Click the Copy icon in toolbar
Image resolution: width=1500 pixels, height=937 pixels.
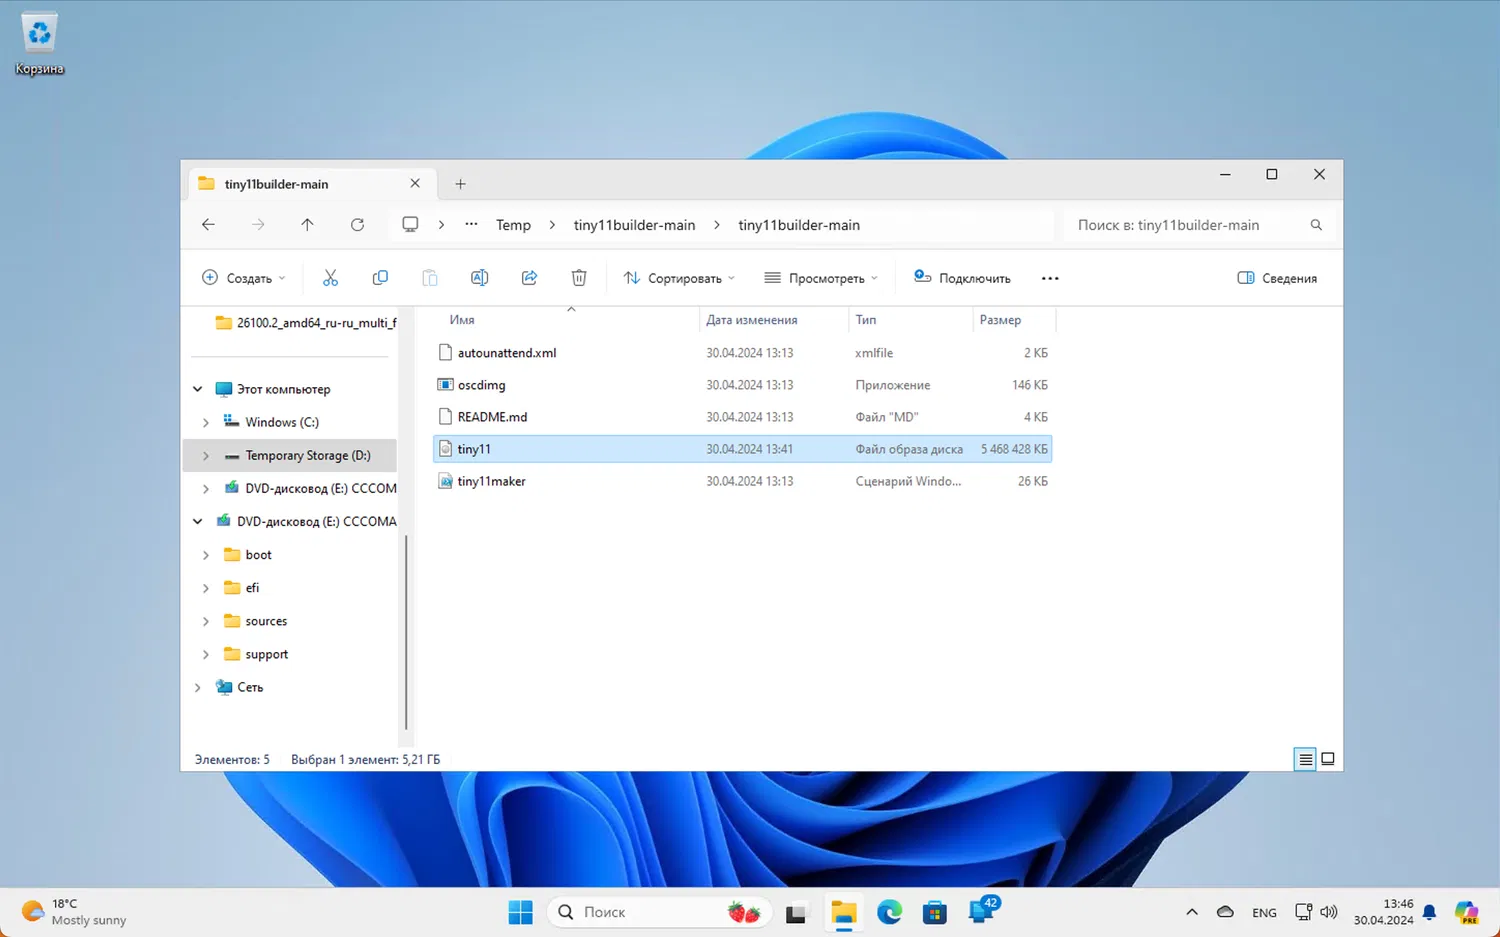tap(380, 278)
